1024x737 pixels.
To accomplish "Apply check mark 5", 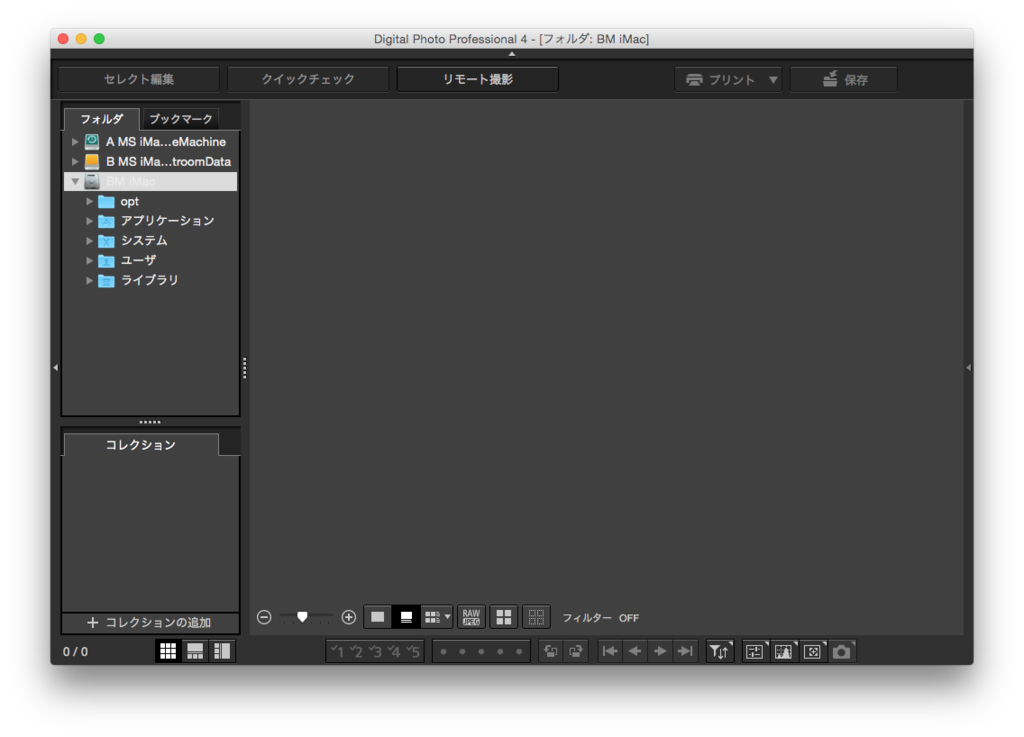I will click(x=413, y=651).
